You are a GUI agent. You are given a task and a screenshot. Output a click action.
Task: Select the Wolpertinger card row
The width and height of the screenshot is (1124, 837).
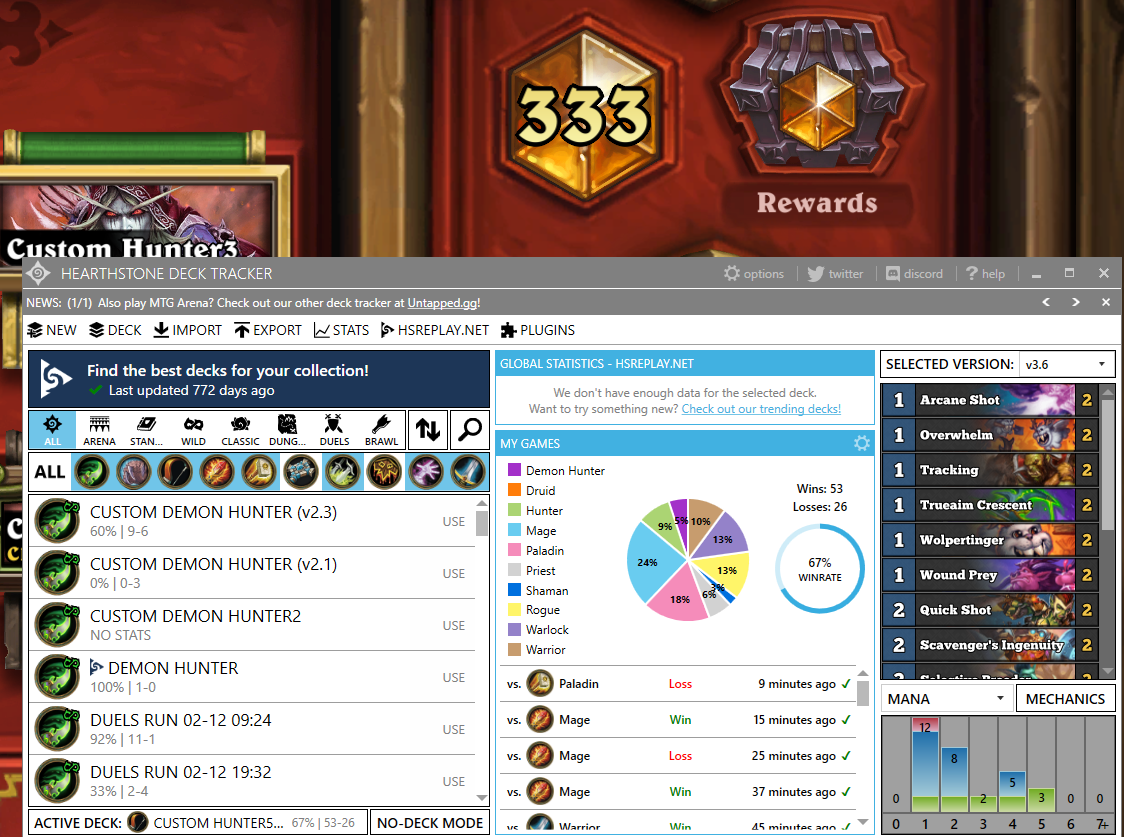pyautogui.click(x=990, y=540)
